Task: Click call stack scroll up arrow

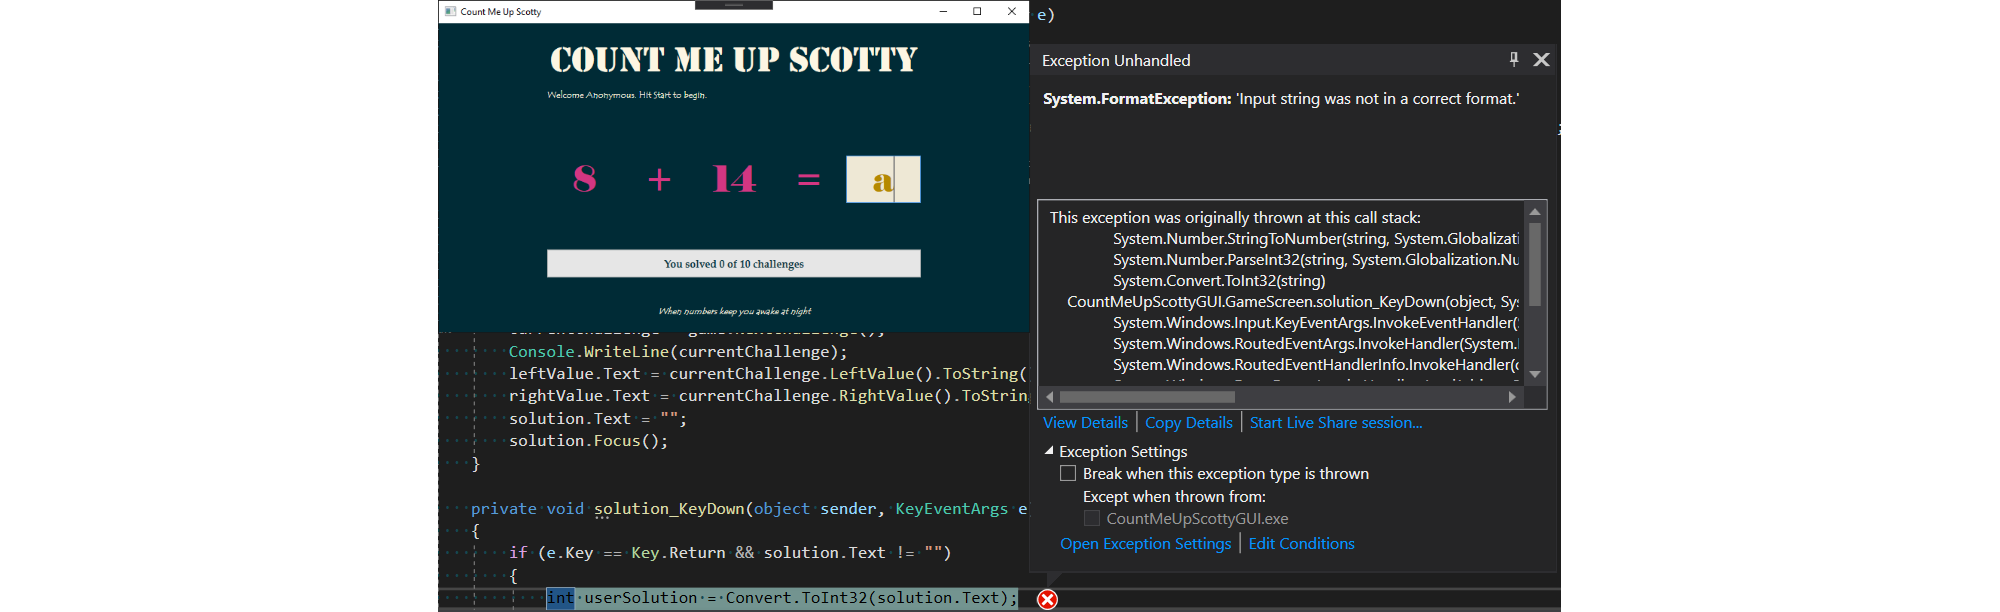Action: [x=1535, y=212]
